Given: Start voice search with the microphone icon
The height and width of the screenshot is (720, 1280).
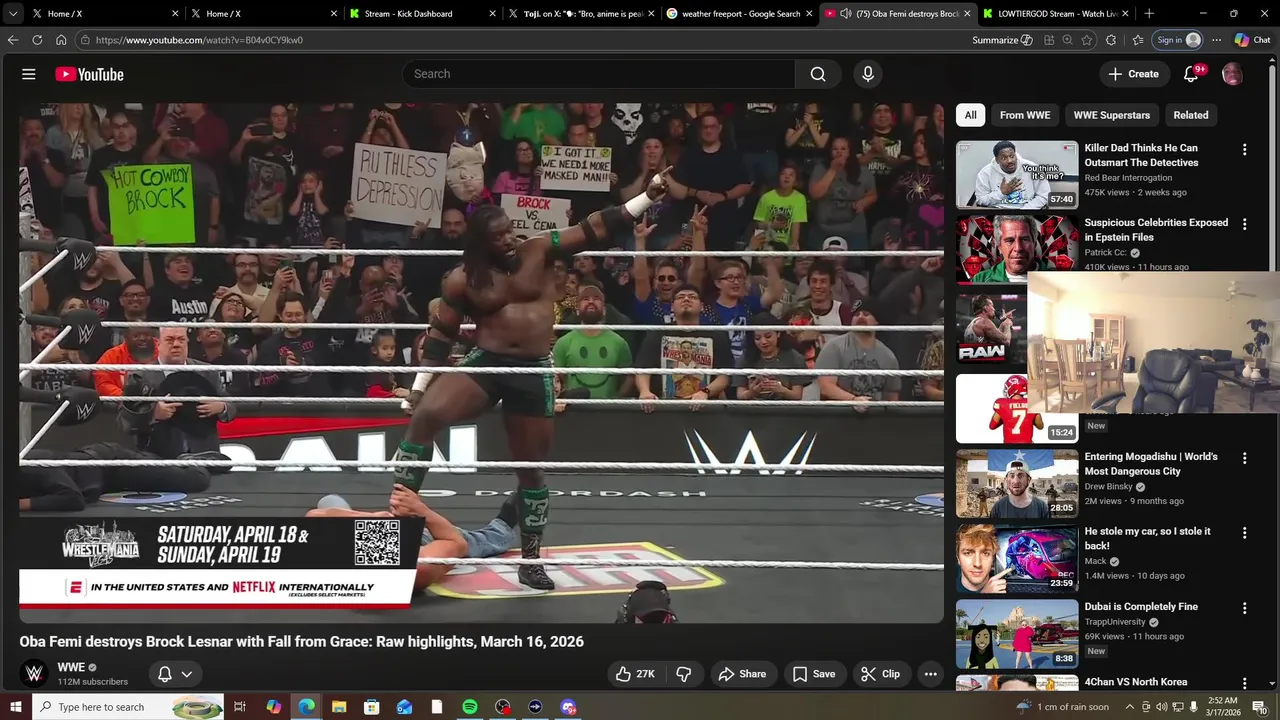Looking at the screenshot, I should pyautogui.click(x=868, y=74).
